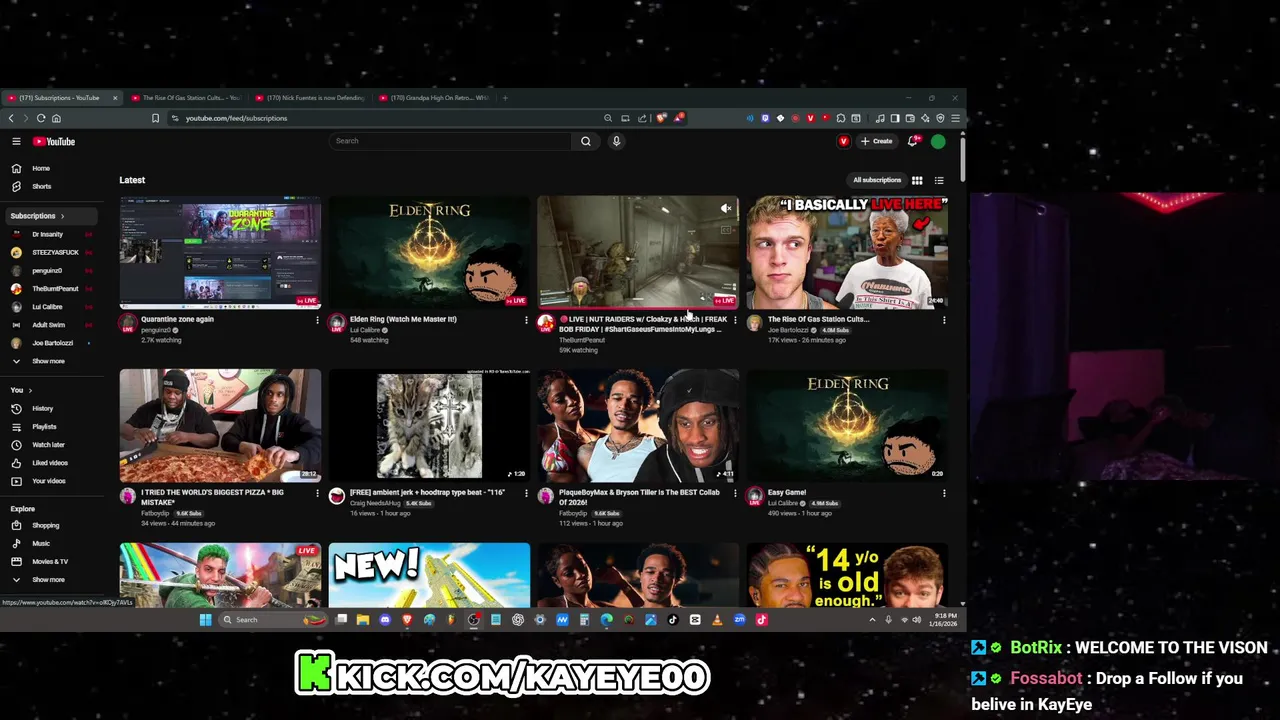The image size is (1280, 720).
Task: Open Liked videos in sidebar
Action: [x=52, y=463]
